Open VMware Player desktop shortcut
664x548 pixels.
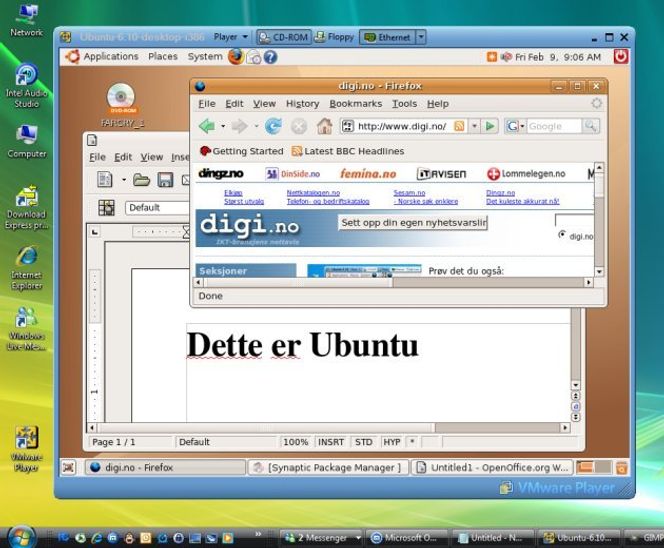26,449
